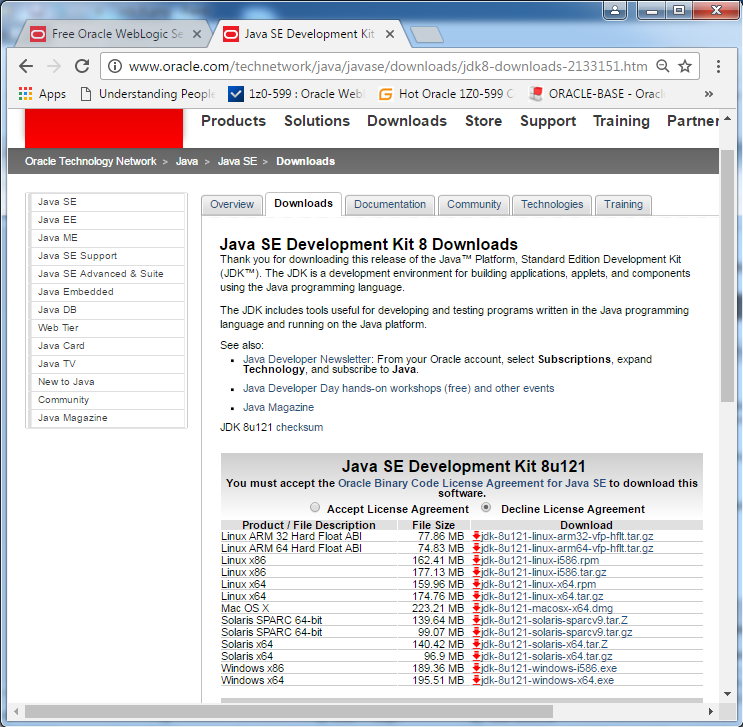Viewport: 743px width, 727px height.
Task: Open the Technologies tab
Action: [x=552, y=204]
